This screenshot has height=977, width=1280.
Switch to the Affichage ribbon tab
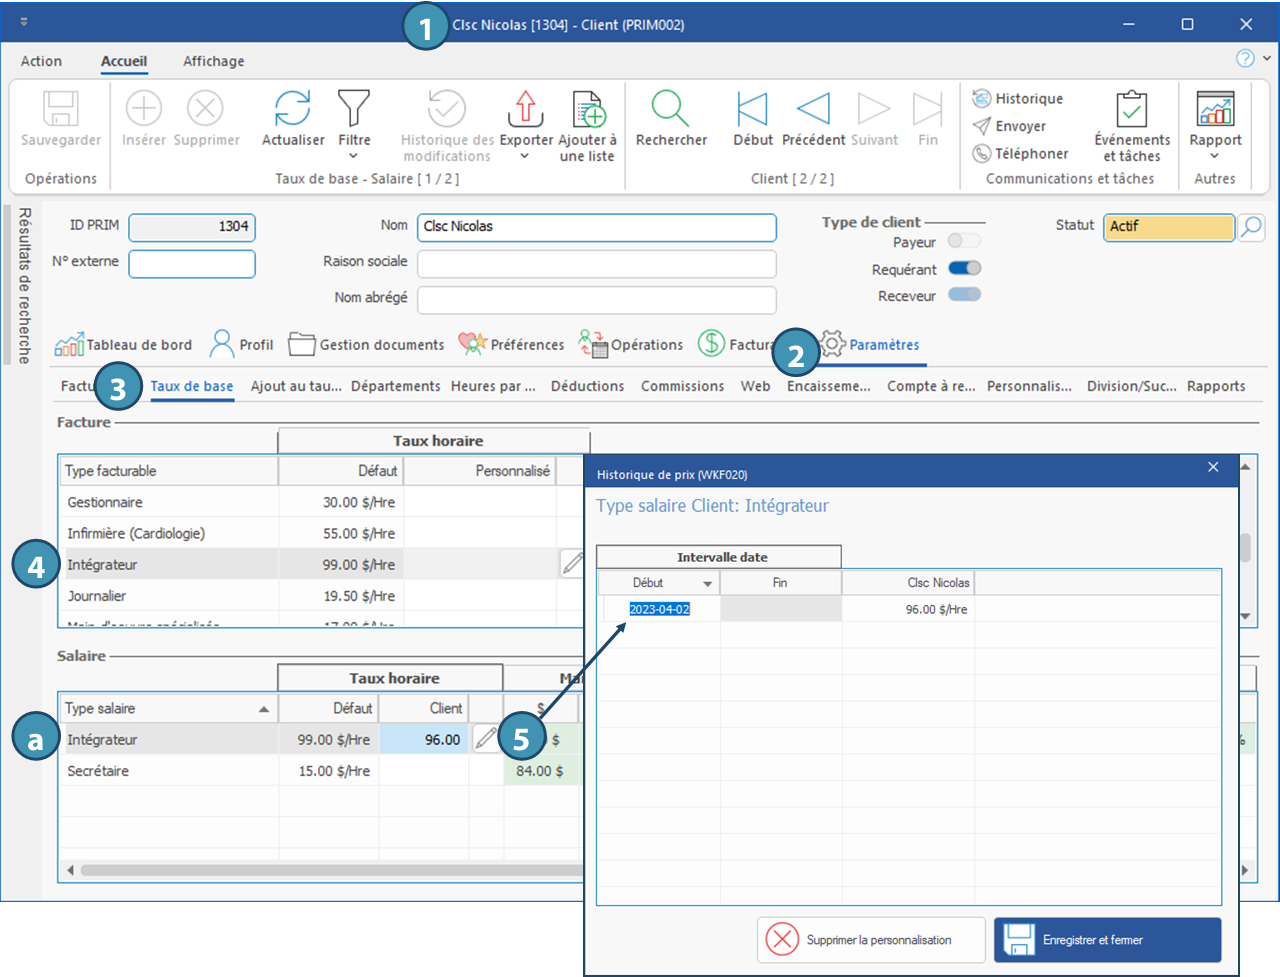tap(213, 61)
